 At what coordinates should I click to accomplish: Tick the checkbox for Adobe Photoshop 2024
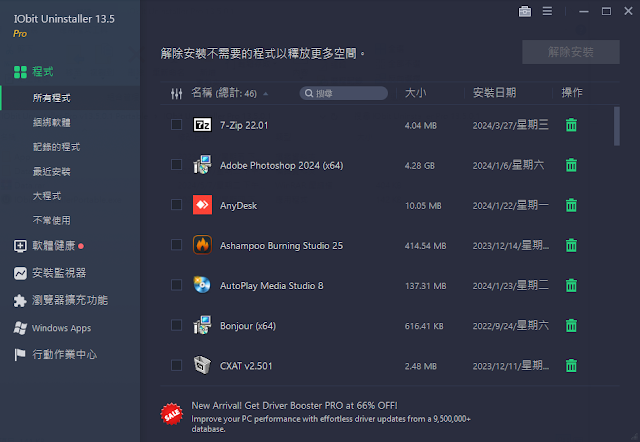pyautogui.click(x=176, y=164)
